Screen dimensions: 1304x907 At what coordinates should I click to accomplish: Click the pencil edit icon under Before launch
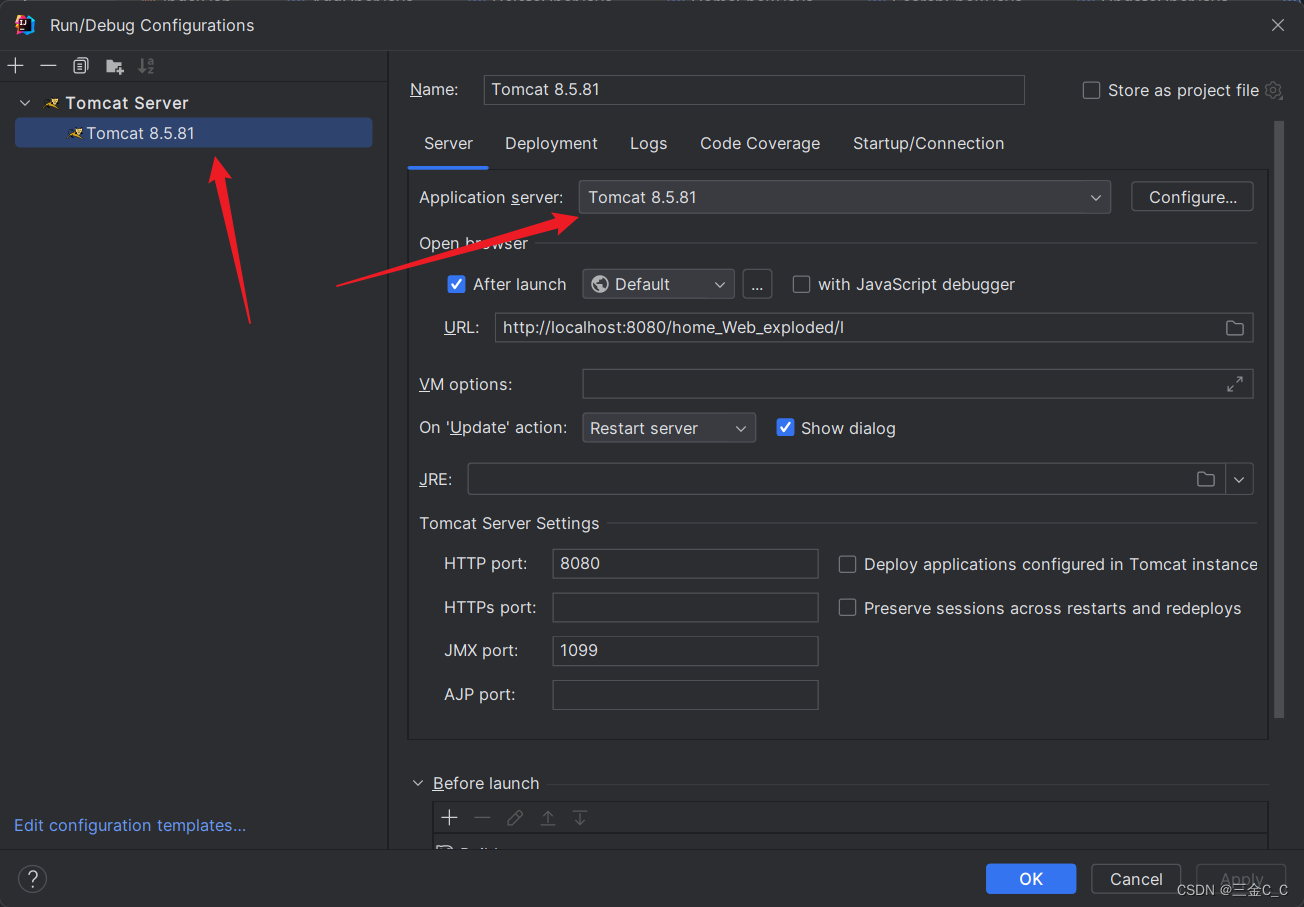coord(515,818)
